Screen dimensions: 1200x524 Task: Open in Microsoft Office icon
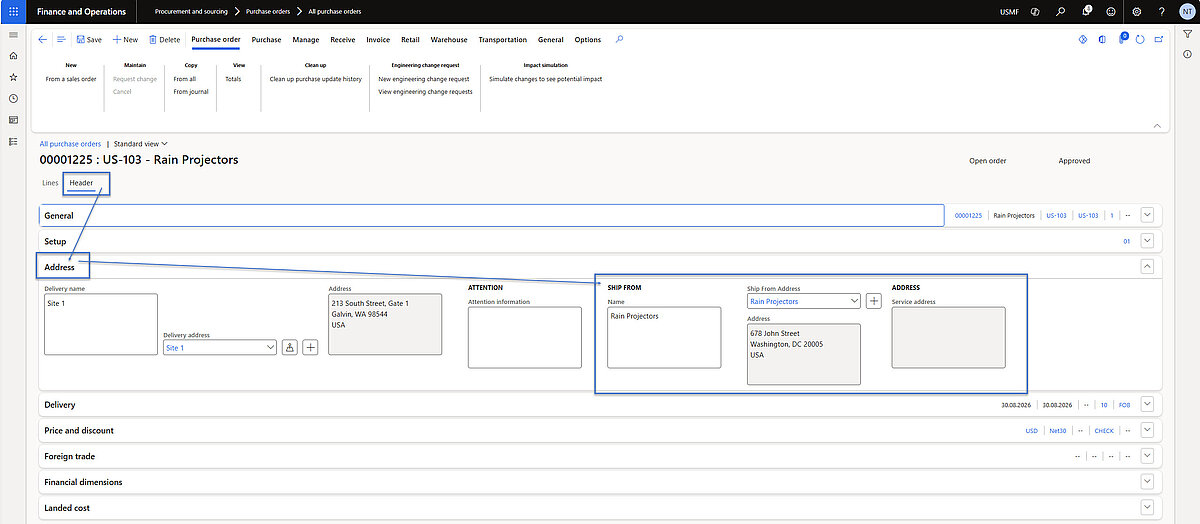tap(1102, 39)
